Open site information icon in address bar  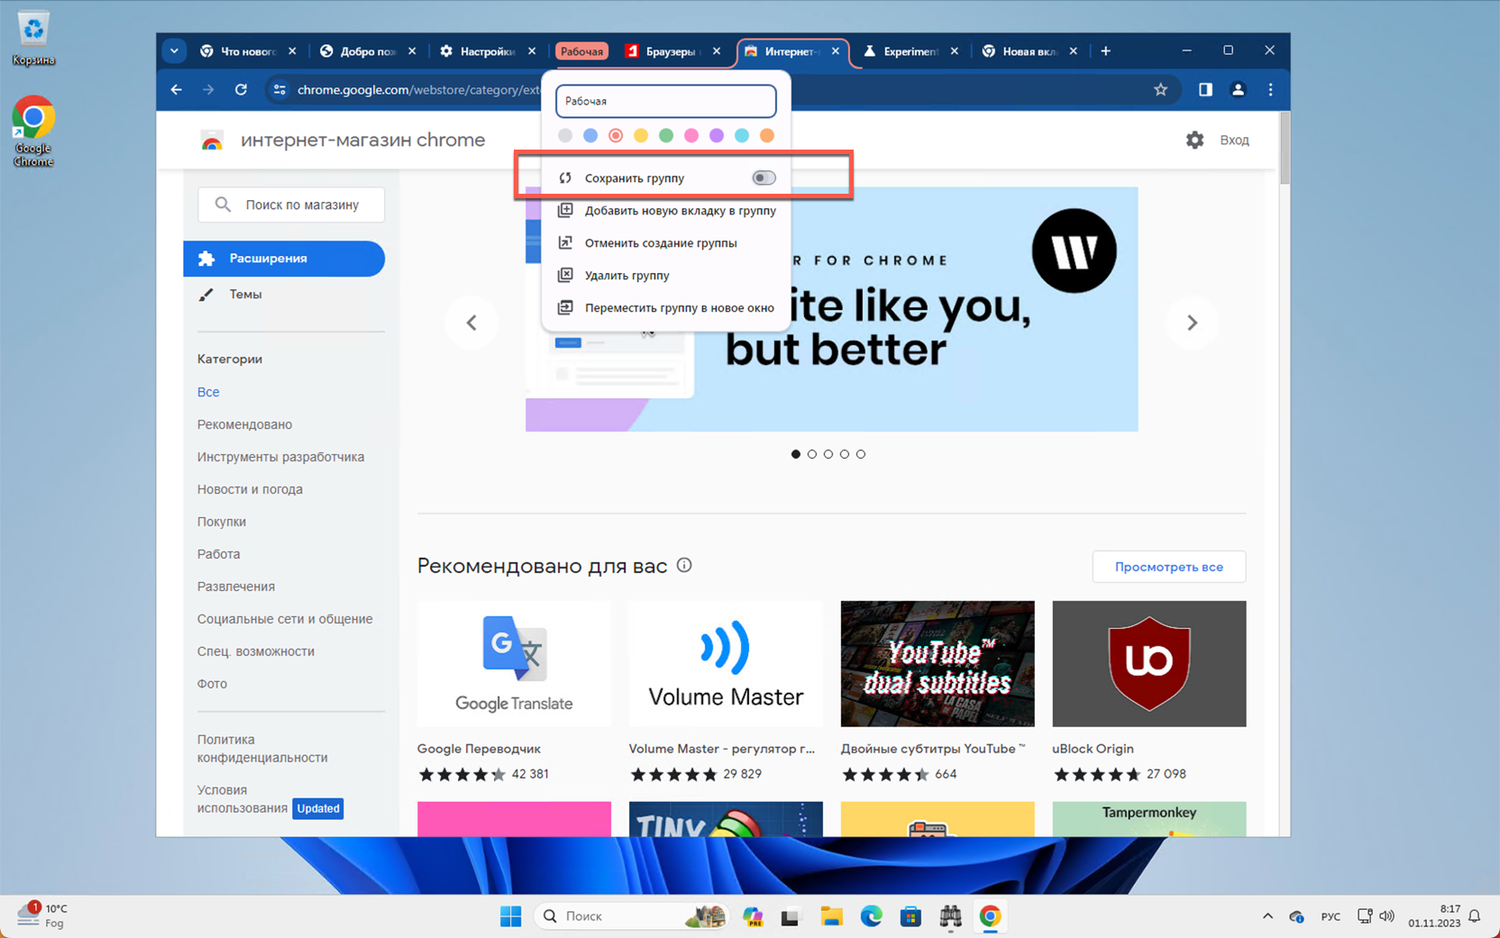click(x=280, y=90)
